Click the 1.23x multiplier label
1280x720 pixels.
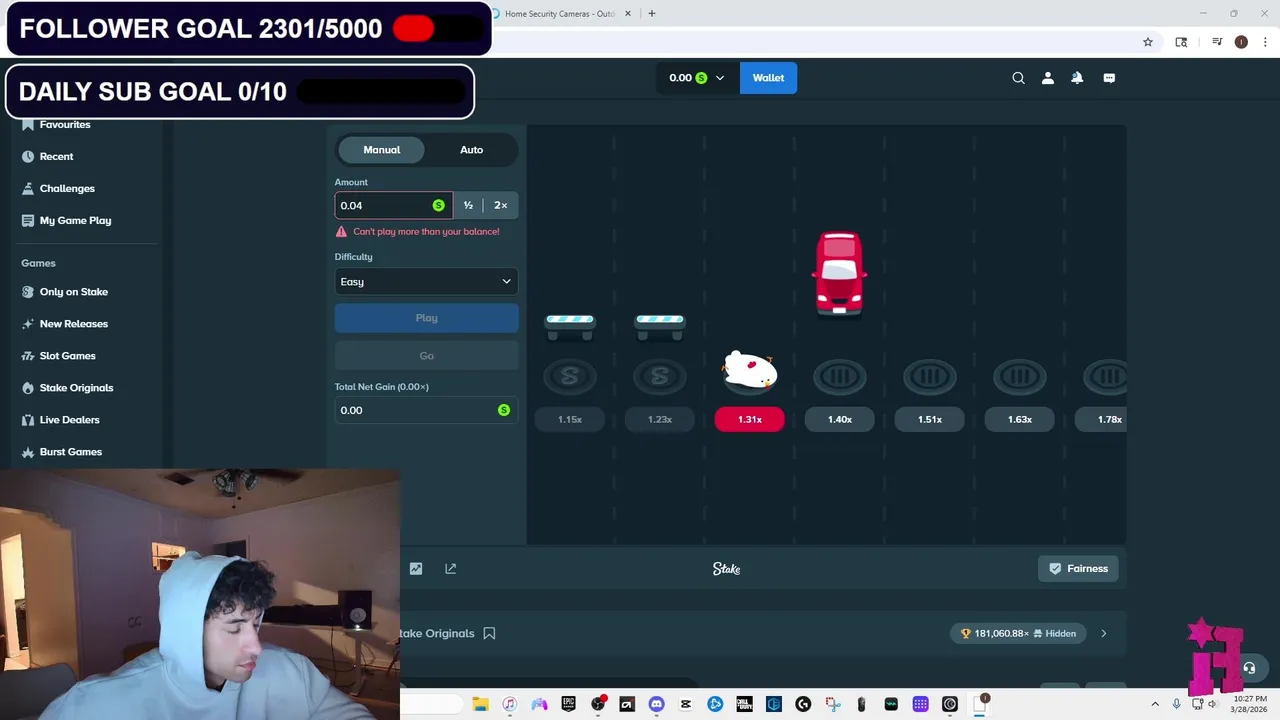(x=659, y=420)
